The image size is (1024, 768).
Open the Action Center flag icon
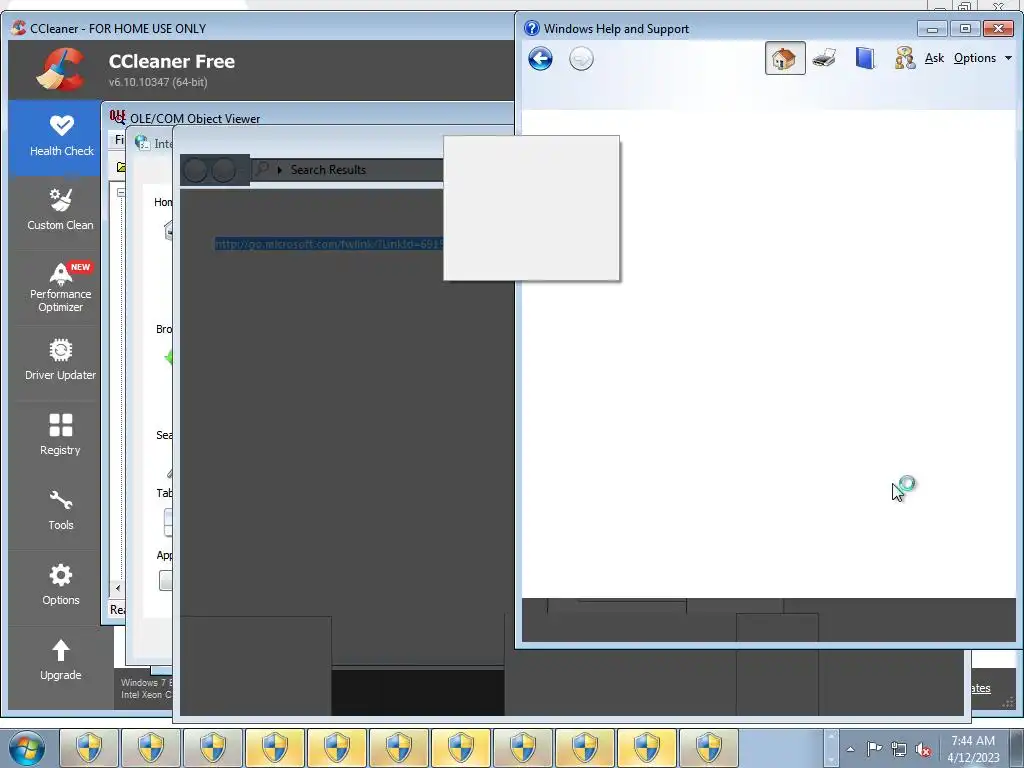pos(874,749)
